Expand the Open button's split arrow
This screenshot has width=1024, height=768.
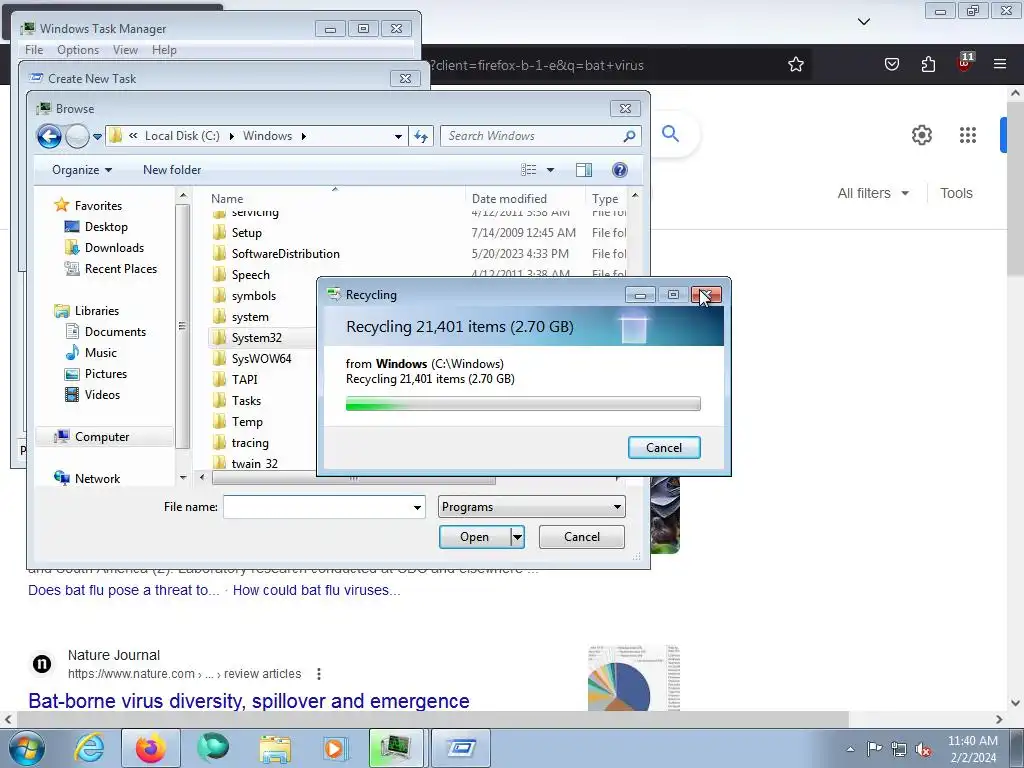pos(517,537)
